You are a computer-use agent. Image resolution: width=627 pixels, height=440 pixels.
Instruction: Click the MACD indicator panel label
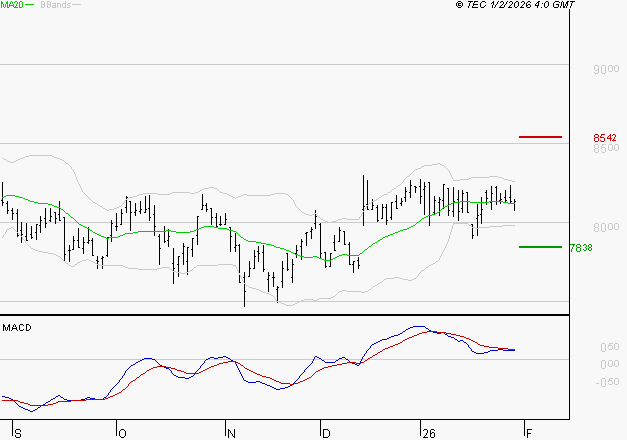[17, 327]
